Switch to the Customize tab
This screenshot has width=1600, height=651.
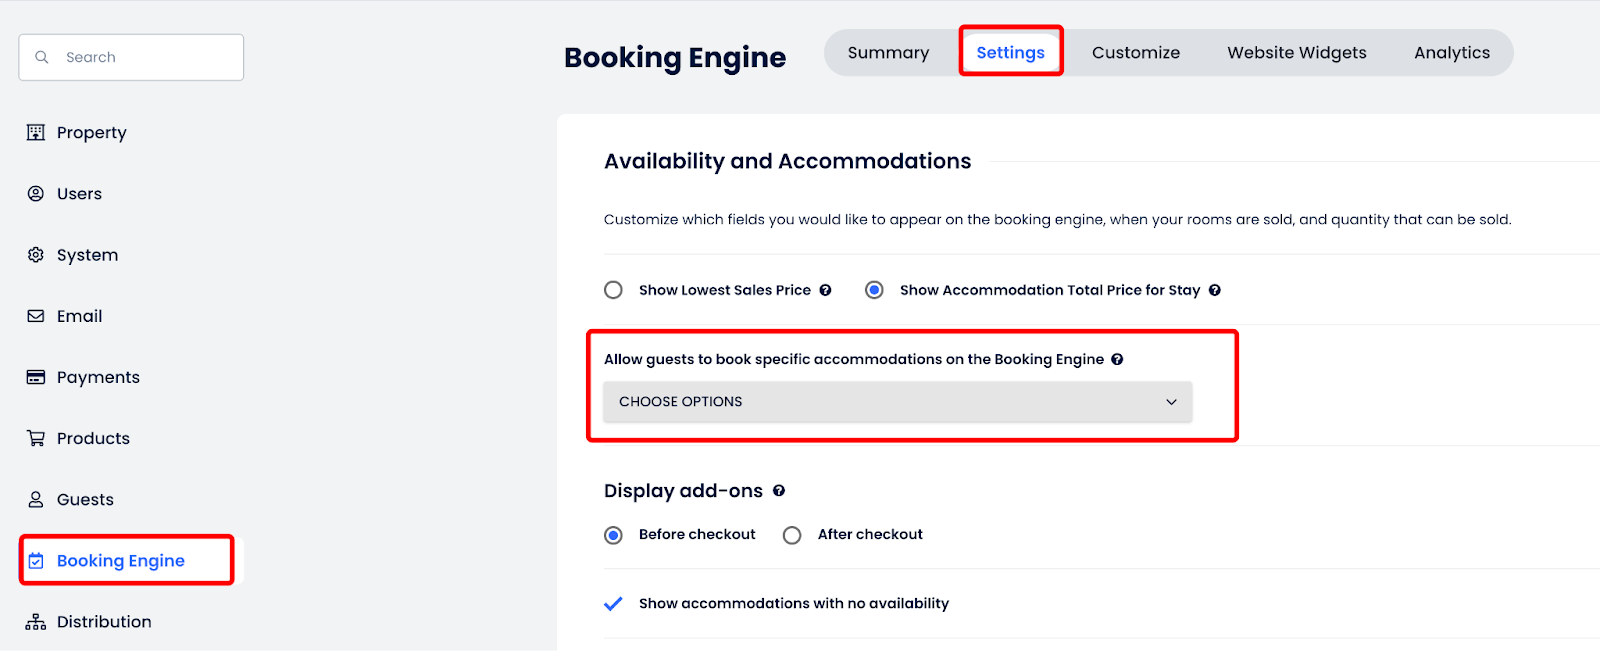(x=1135, y=53)
